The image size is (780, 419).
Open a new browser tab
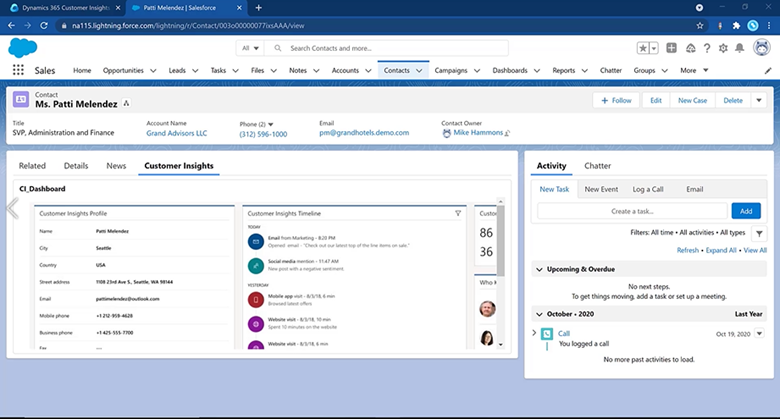point(259,7)
